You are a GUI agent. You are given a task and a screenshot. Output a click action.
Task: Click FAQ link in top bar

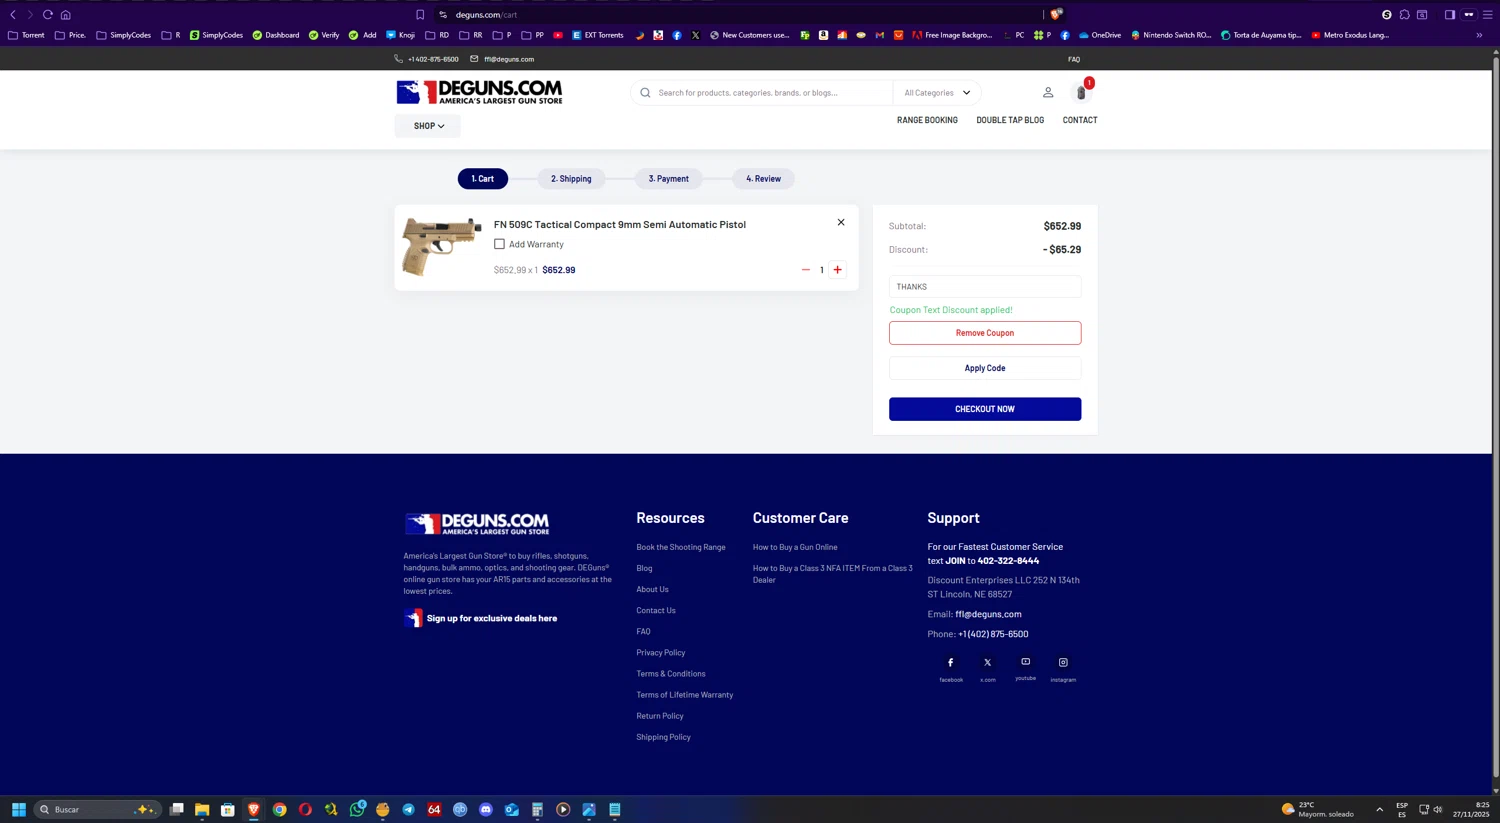pyautogui.click(x=1074, y=59)
